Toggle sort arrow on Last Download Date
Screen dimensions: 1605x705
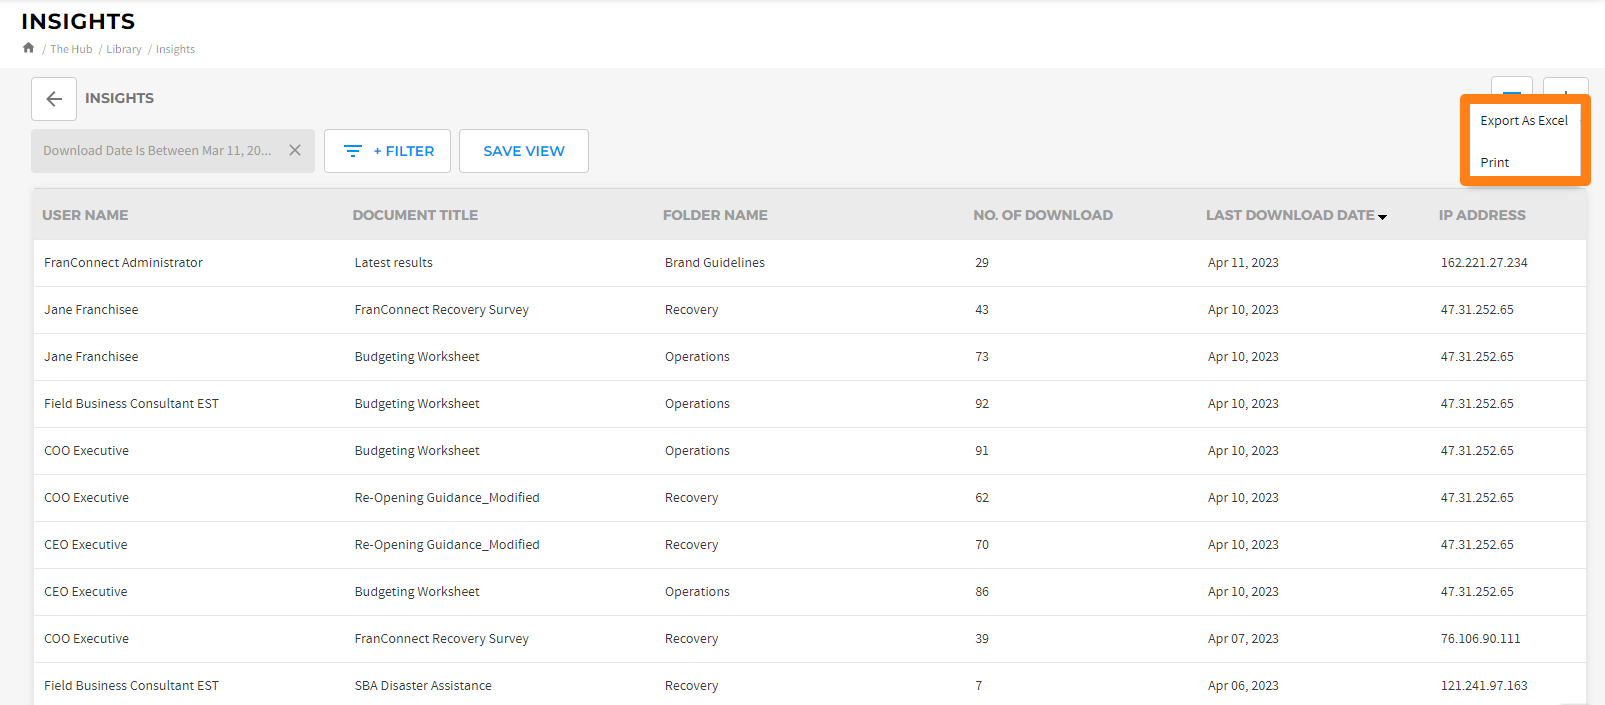[1382, 217]
